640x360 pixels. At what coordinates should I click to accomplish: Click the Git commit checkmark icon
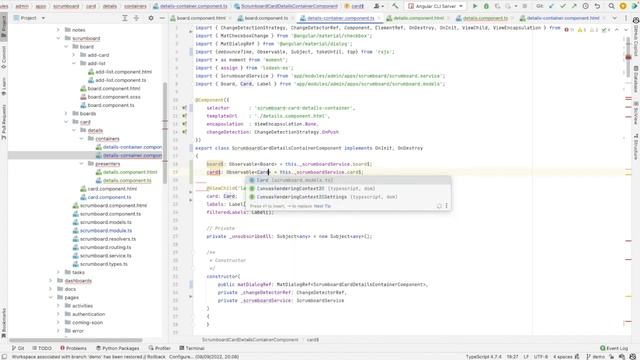[563, 6]
